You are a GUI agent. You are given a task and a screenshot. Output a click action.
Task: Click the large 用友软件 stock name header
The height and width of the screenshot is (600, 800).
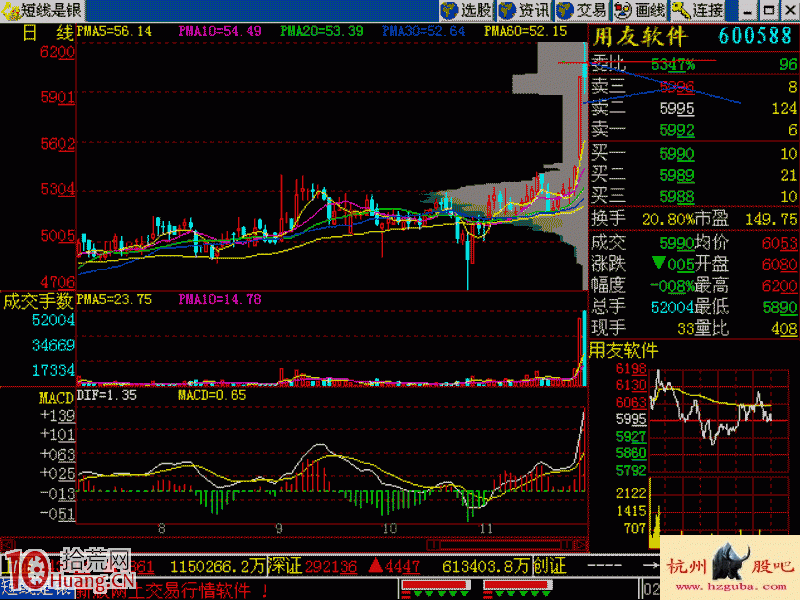(x=640, y=37)
